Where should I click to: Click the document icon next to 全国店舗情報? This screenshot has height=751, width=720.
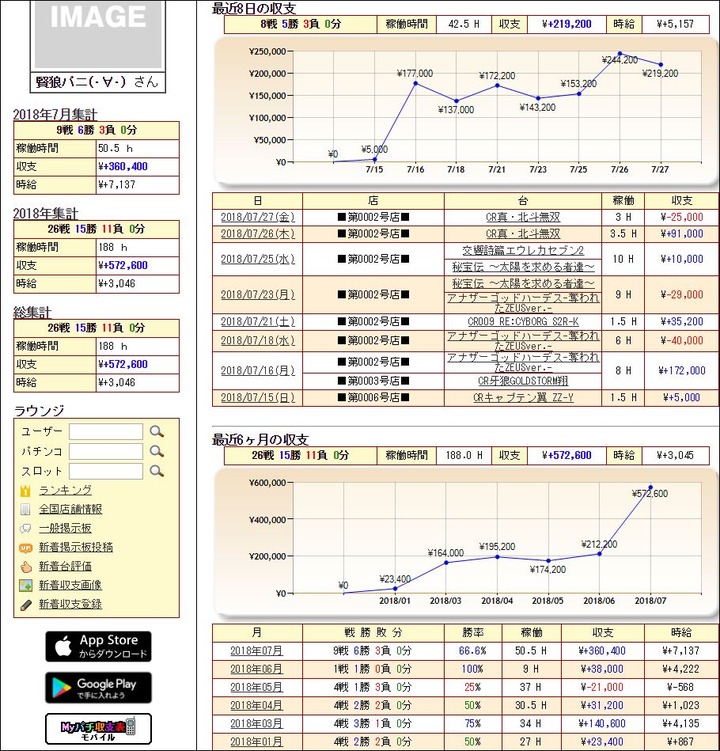(x=25, y=509)
